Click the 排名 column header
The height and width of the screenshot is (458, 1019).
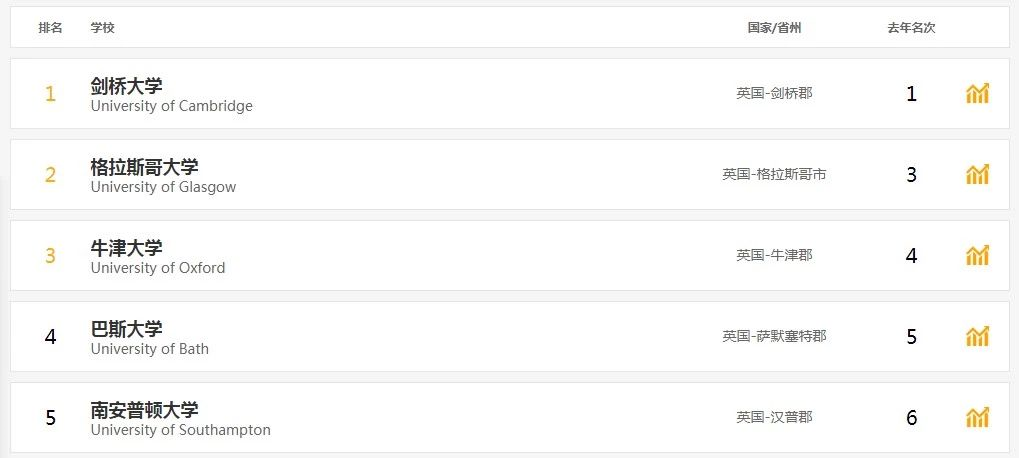[x=50, y=28]
